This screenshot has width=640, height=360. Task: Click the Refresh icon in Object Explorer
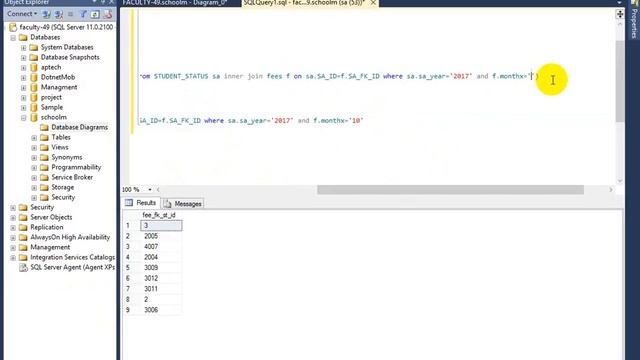pyautogui.click(x=95, y=14)
